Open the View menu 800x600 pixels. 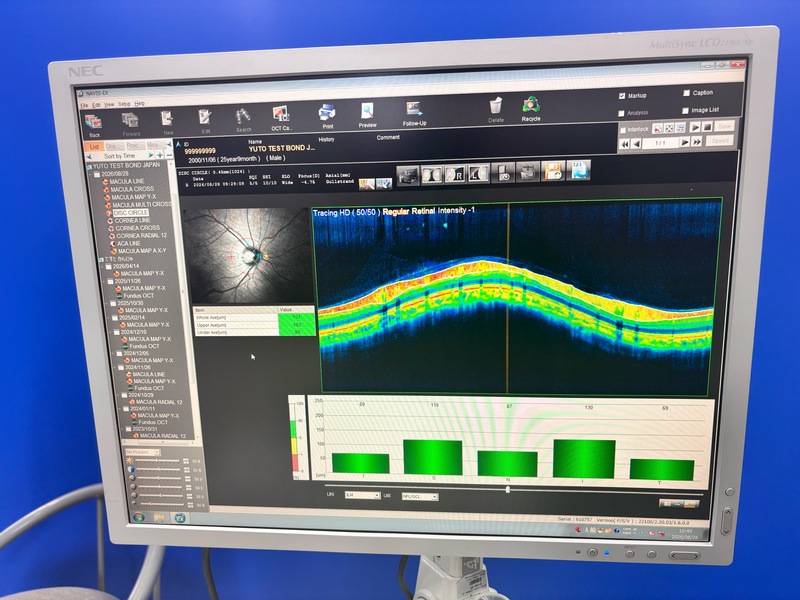[109, 105]
